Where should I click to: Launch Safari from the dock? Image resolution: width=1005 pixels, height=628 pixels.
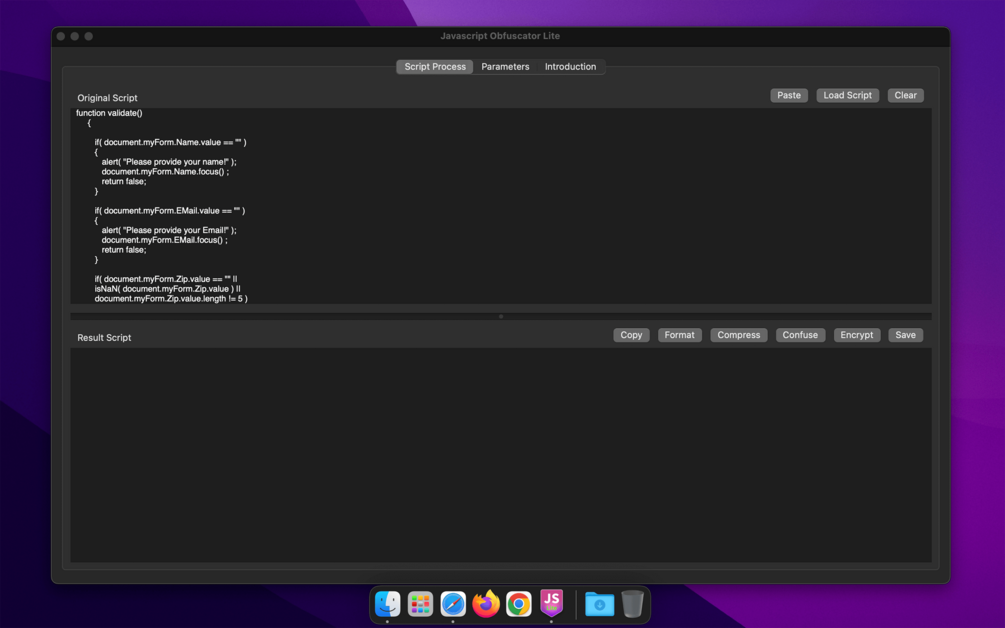tap(453, 604)
